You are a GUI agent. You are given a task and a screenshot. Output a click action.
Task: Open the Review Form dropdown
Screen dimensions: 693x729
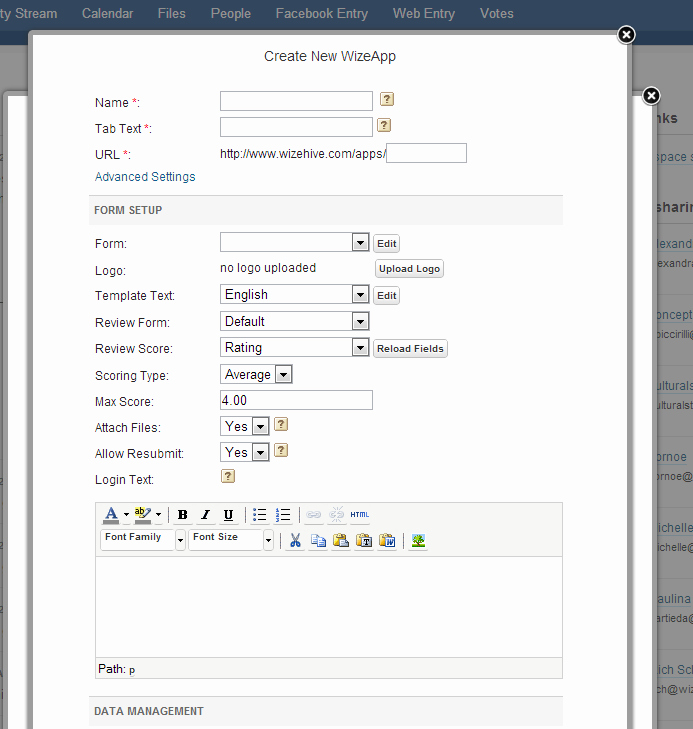294,321
